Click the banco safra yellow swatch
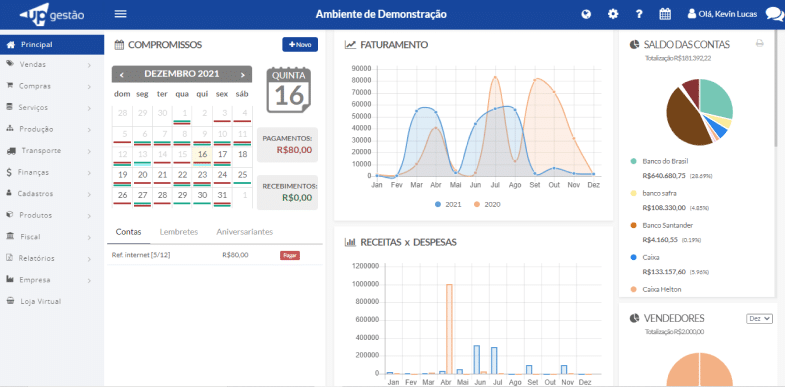 pos(633,193)
